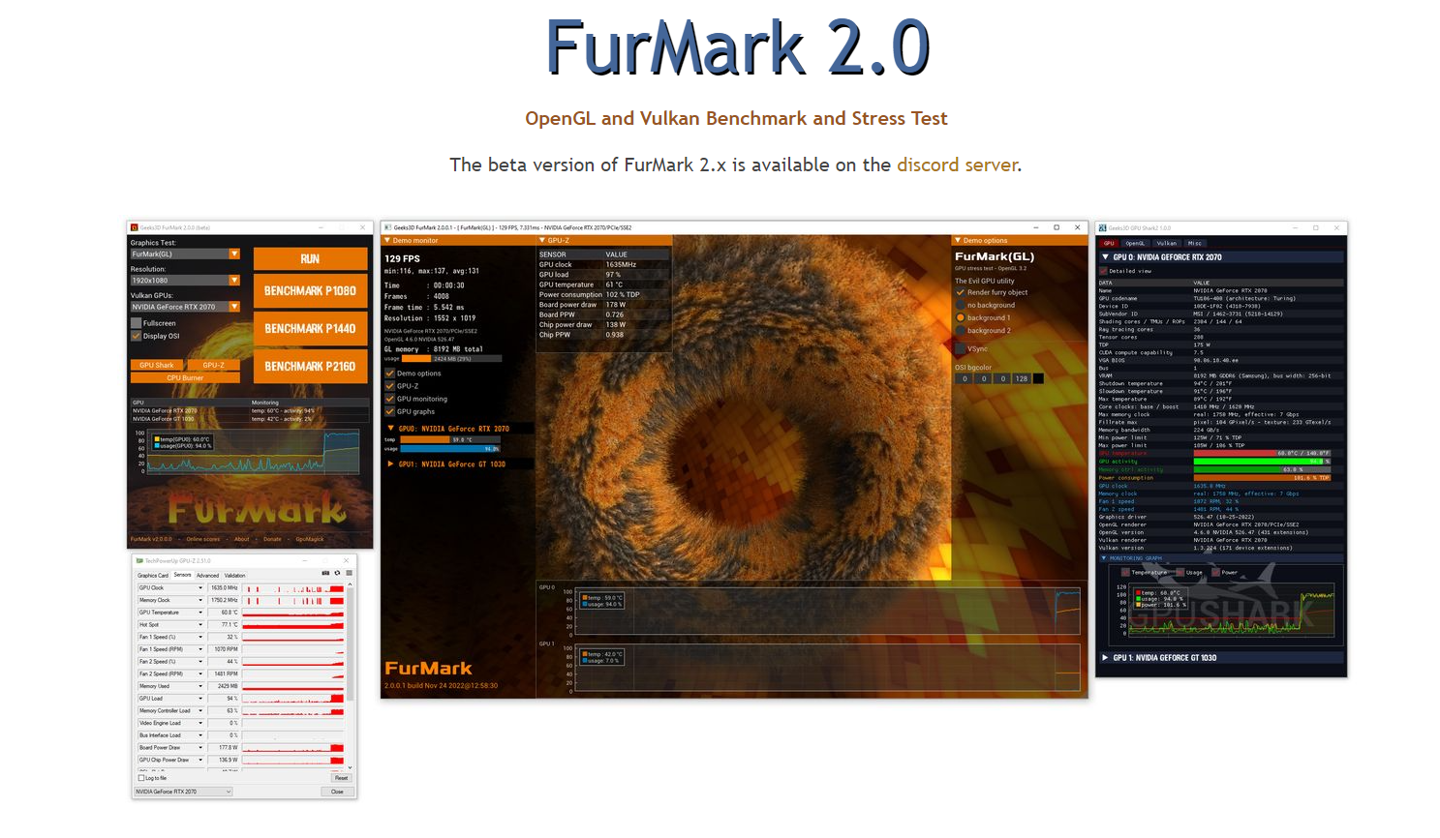Image resolution: width=1440 pixels, height=838 pixels.
Task: Open the discord server link
Action: (956, 166)
